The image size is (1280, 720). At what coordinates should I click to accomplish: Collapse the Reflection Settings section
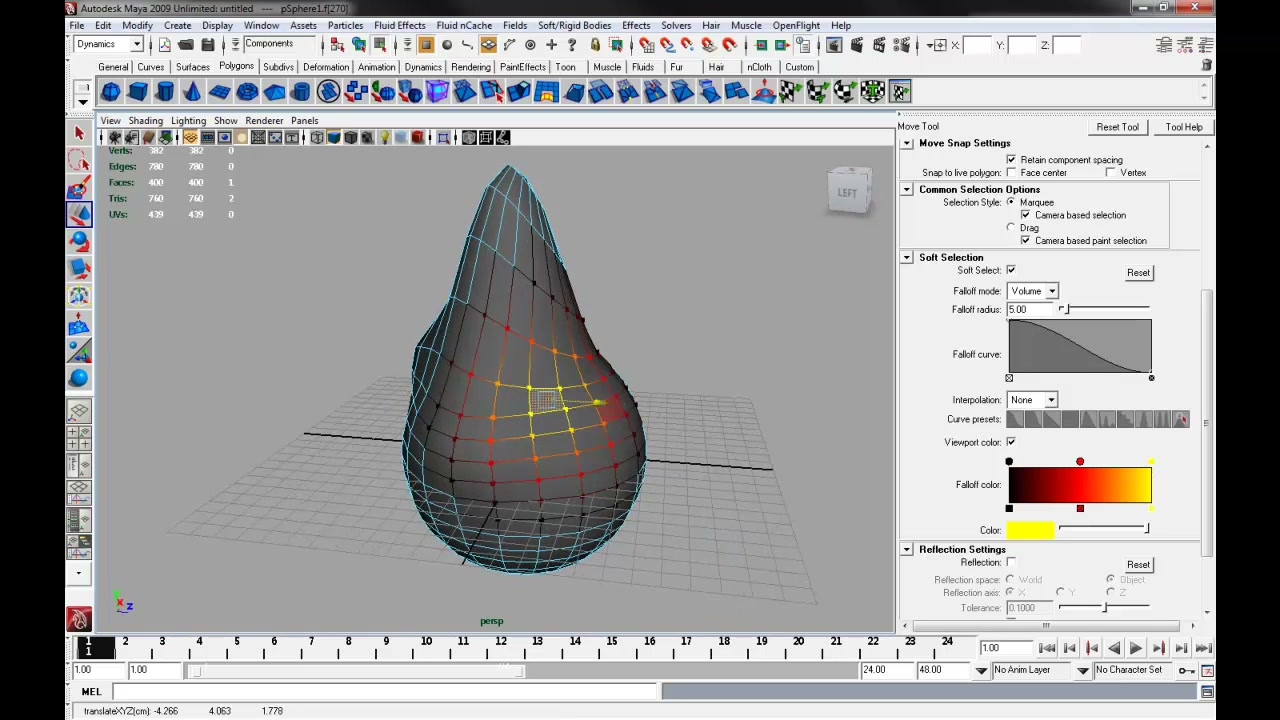click(x=907, y=549)
